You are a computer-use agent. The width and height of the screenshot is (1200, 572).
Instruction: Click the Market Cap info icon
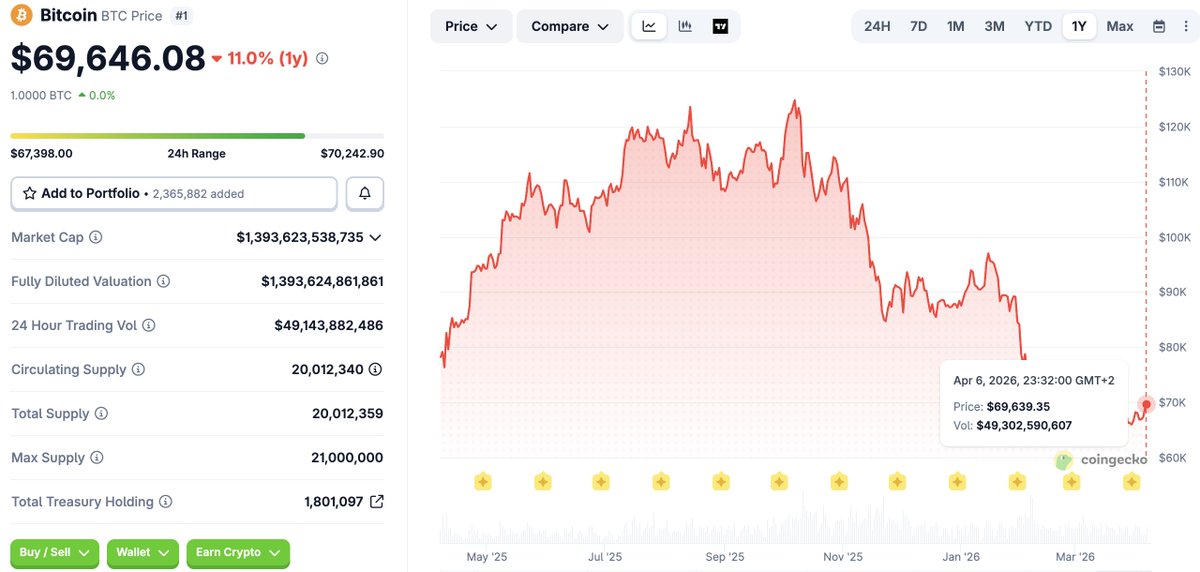click(x=96, y=238)
